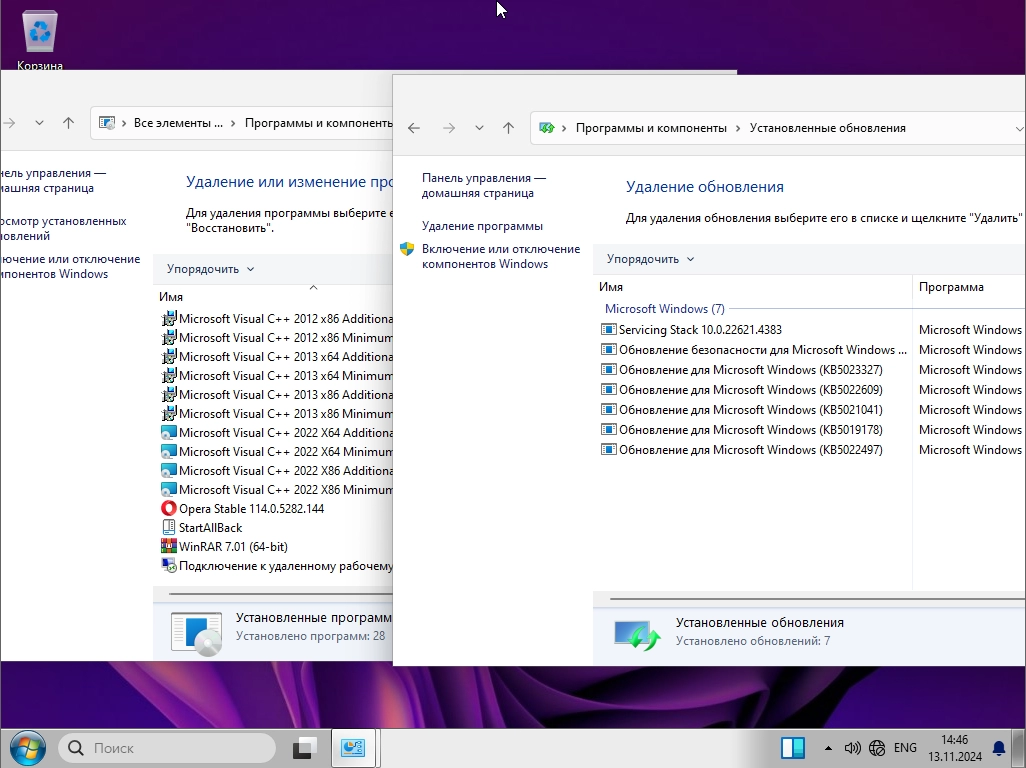Screen dimensions: 1026x768
Task: Select Microsoft Visual C++ 2022 X86 Minimum
Action: pos(277,489)
